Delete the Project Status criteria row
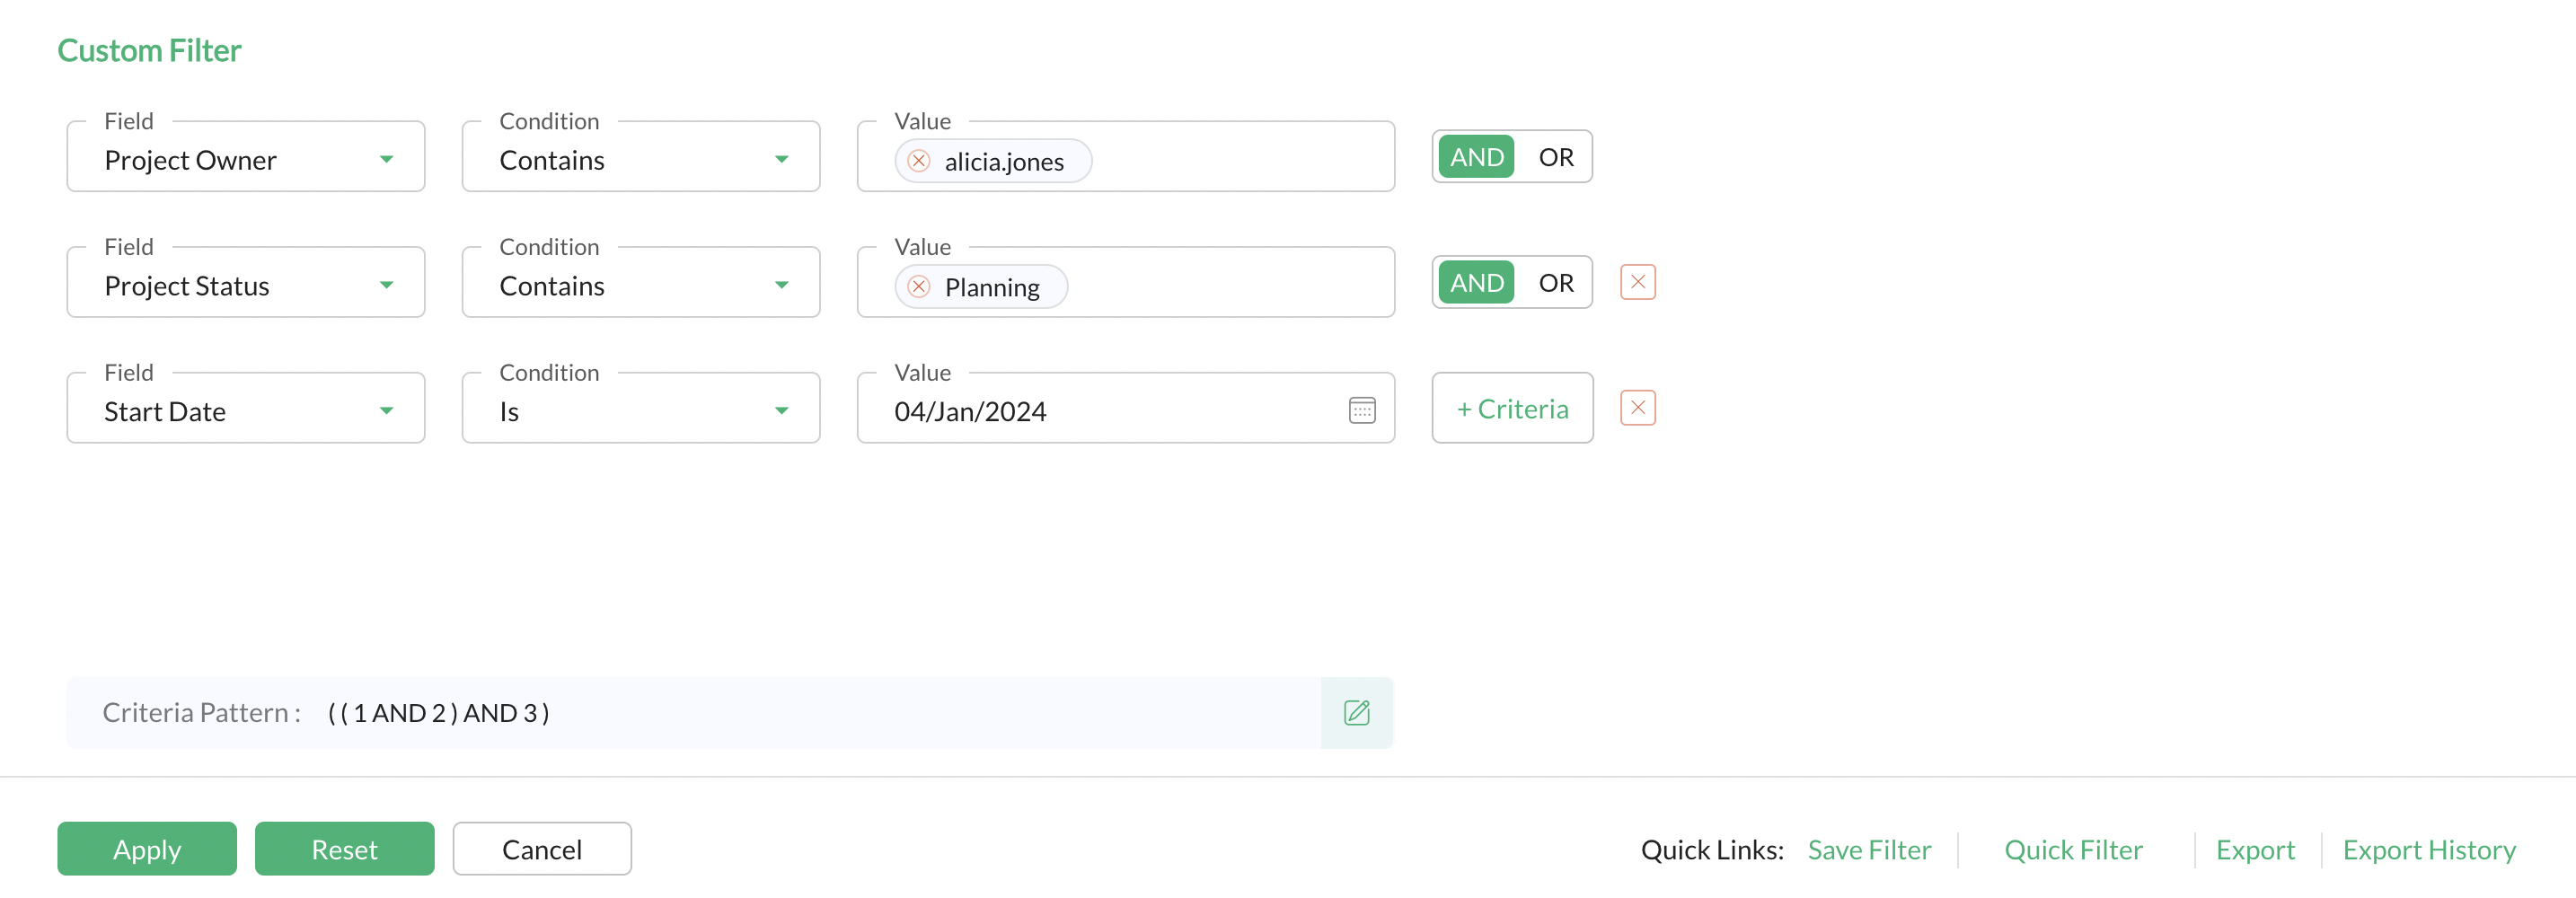 tap(1637, 282)
